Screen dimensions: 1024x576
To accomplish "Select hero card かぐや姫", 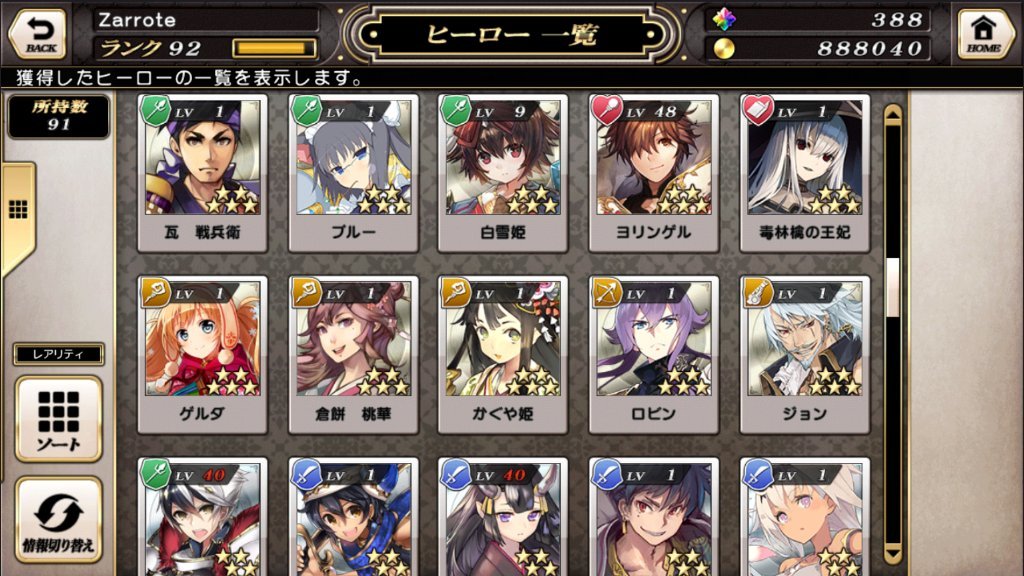I will 503,355.
